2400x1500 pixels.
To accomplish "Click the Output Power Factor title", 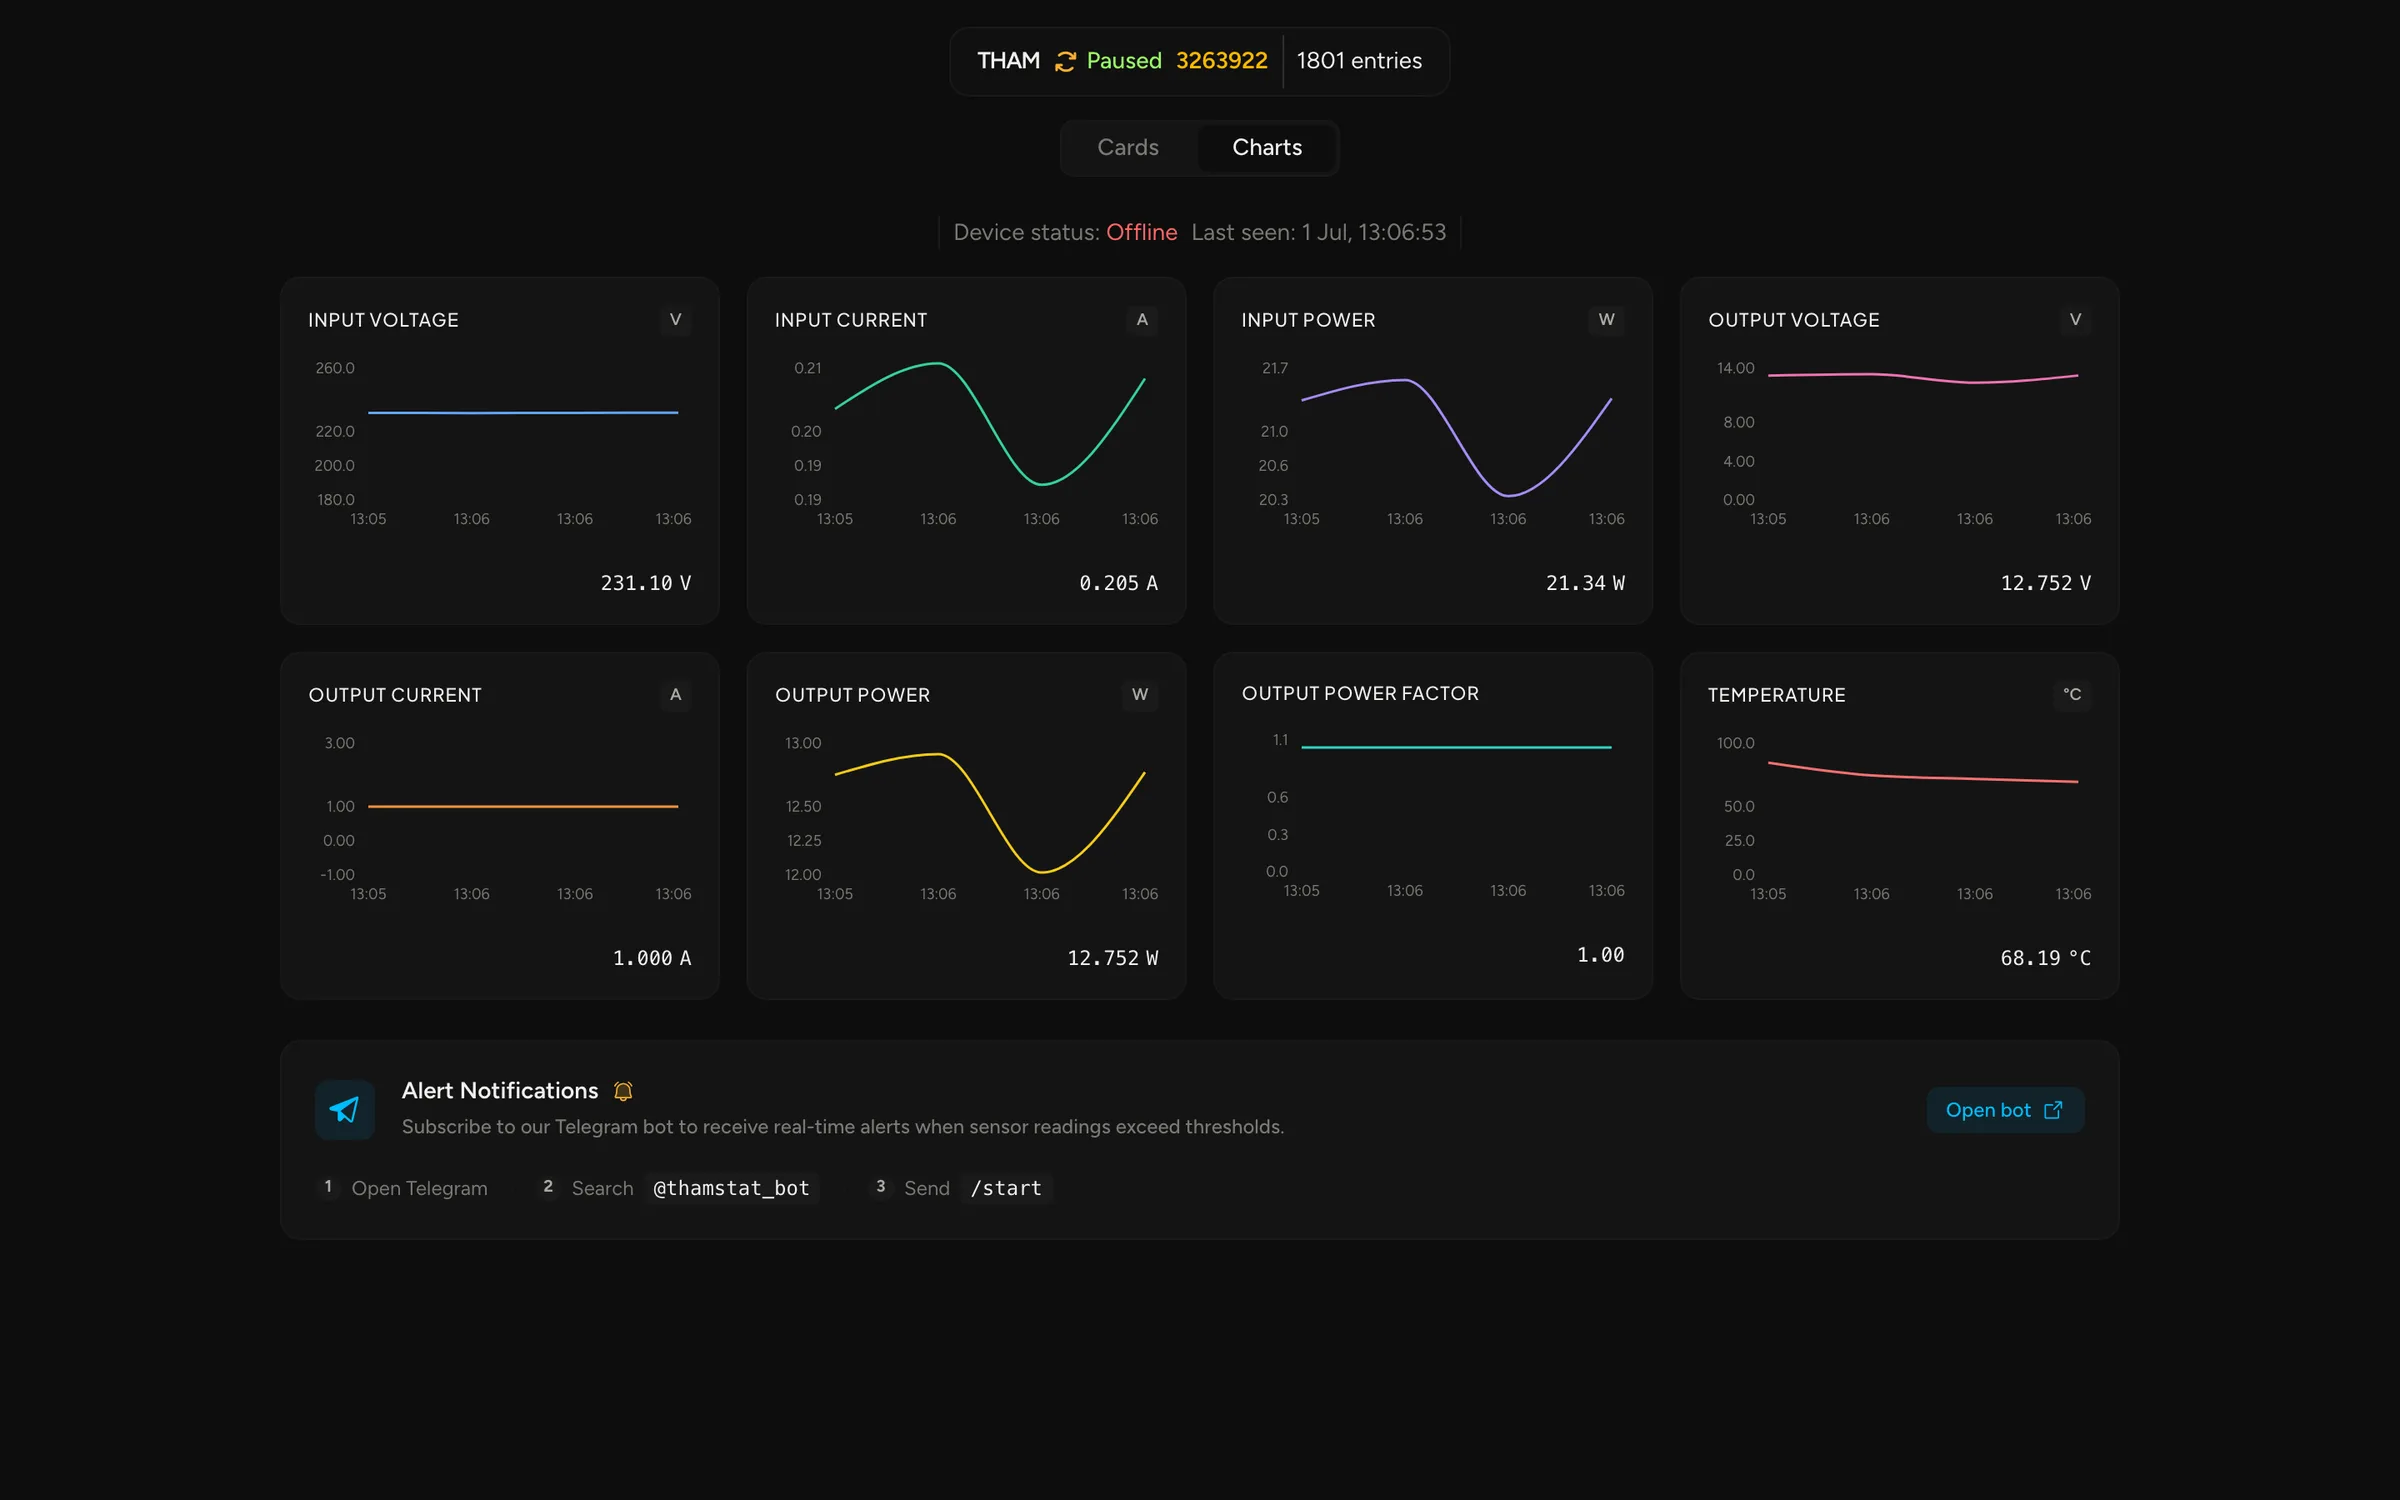I will (1360, 694).
